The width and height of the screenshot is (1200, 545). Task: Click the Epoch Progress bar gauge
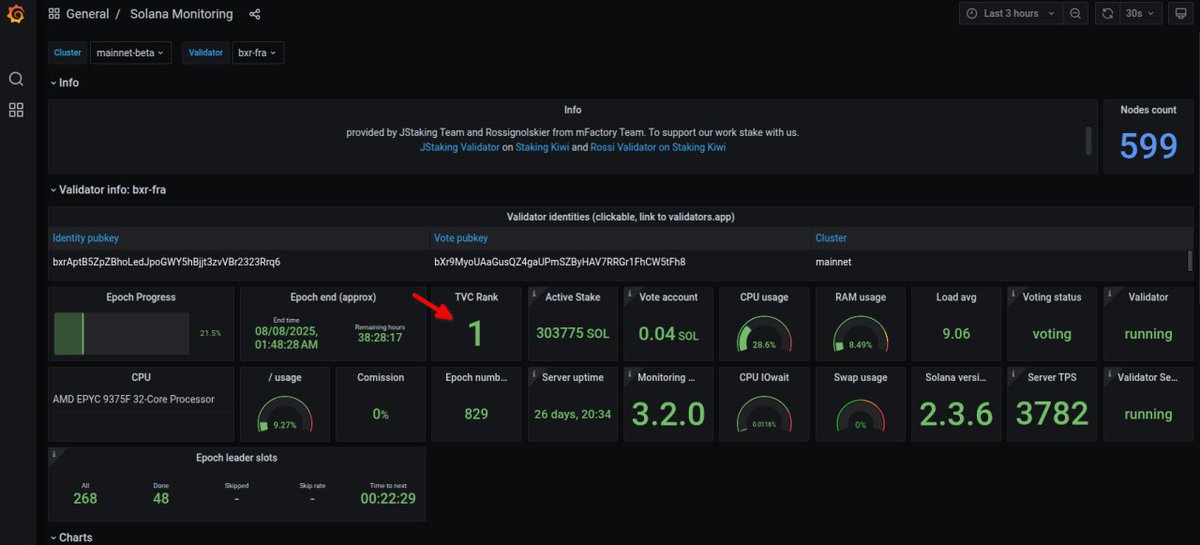[x=121, y=333]
